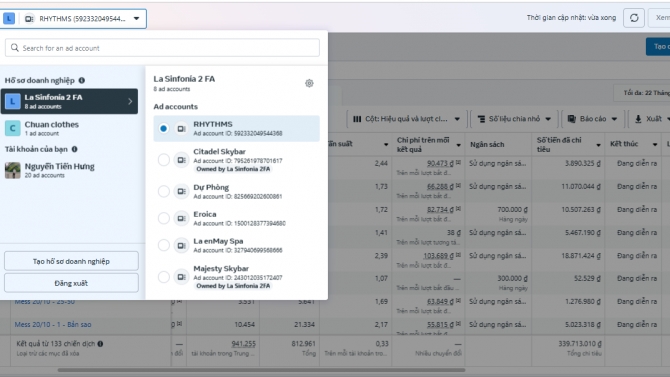
Task: Click Nguyễn Tiến Hưng profile avatar
Action: coord(12,170)
